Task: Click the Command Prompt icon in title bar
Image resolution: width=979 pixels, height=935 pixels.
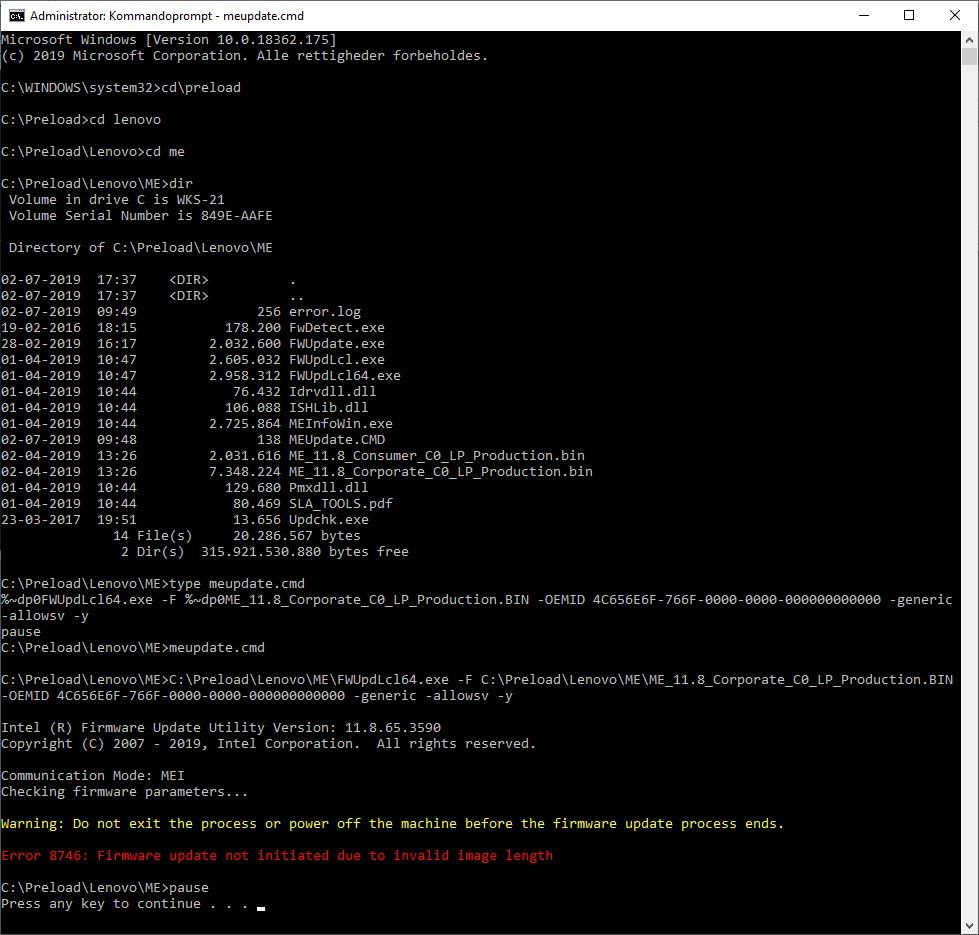Action: coord(16,16)
